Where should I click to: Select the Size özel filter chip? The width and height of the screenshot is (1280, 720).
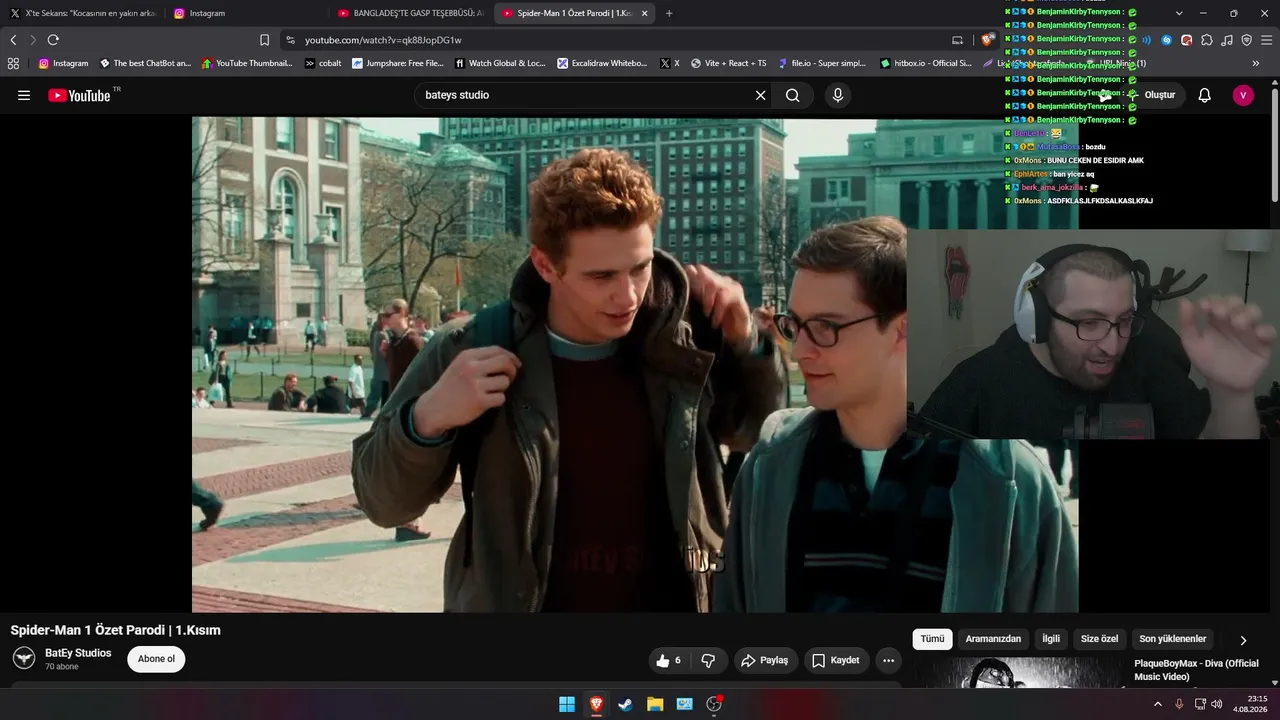[1099, 639]
